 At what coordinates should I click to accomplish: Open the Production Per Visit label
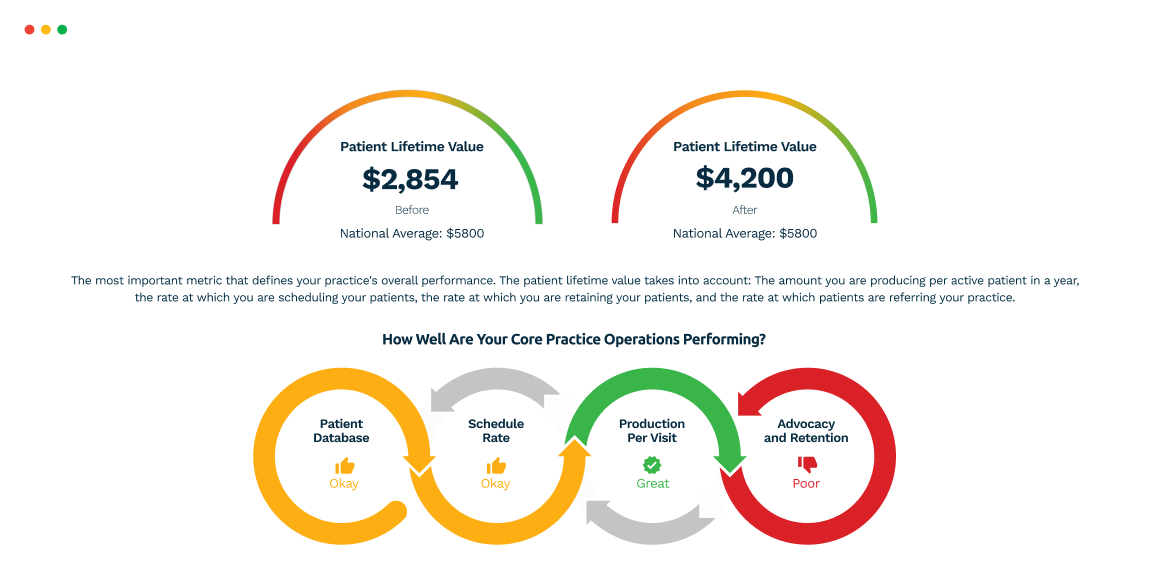(652, 431)
